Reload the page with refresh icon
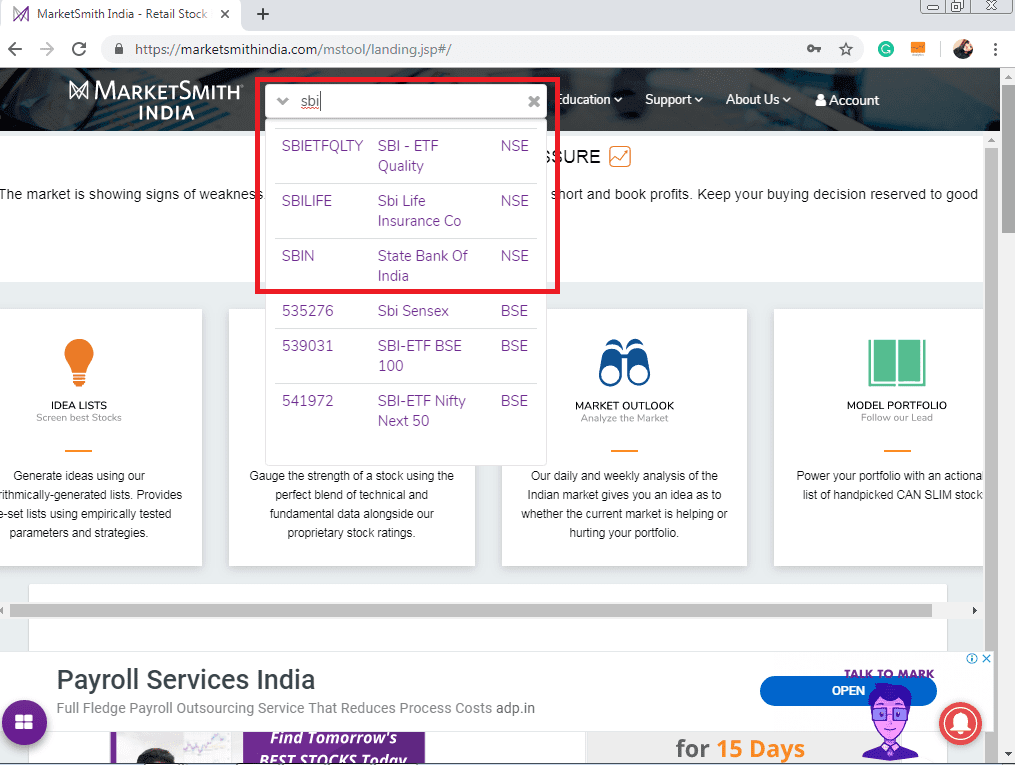The width and height of the screenshot is (1015, 765). (x=79, y=49)
